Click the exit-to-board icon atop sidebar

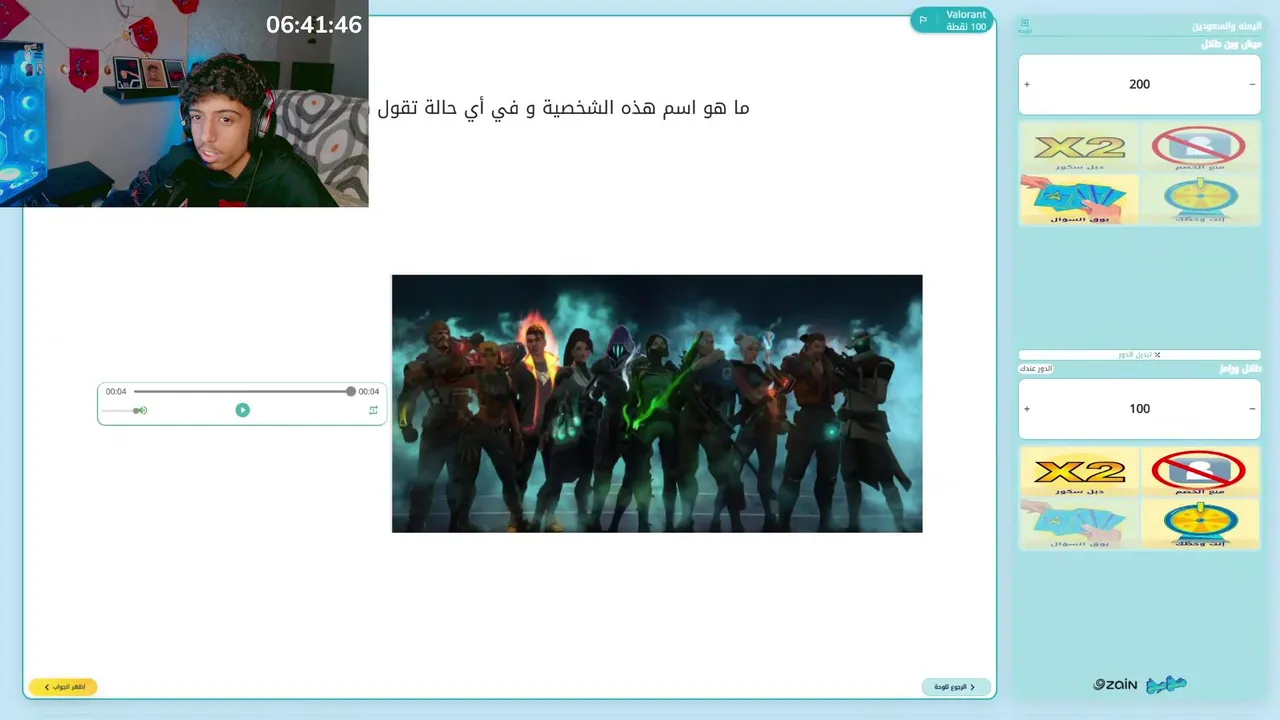[x=1025, y=26]
